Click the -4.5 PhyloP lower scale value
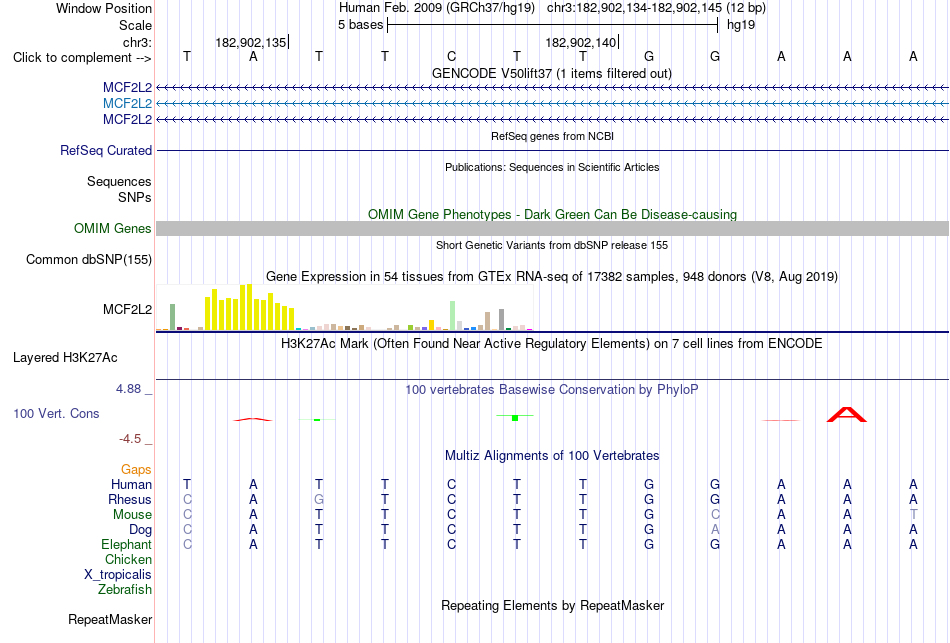This screenshot has height=643, width=950. (x=130, y=439)
